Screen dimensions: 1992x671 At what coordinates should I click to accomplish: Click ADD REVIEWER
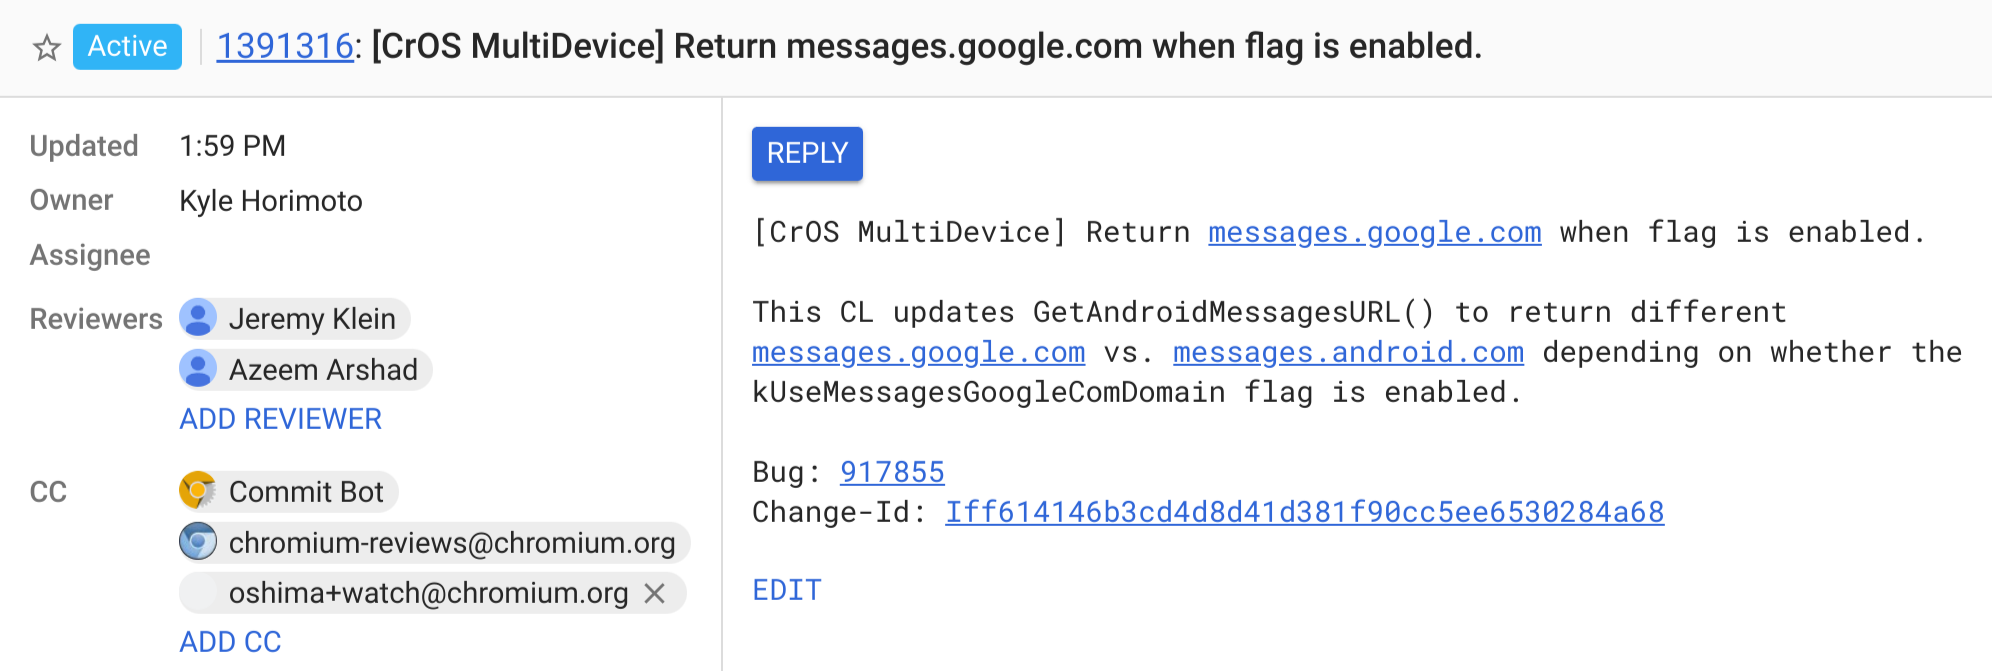pyautogui.click(x=280, y=419)
